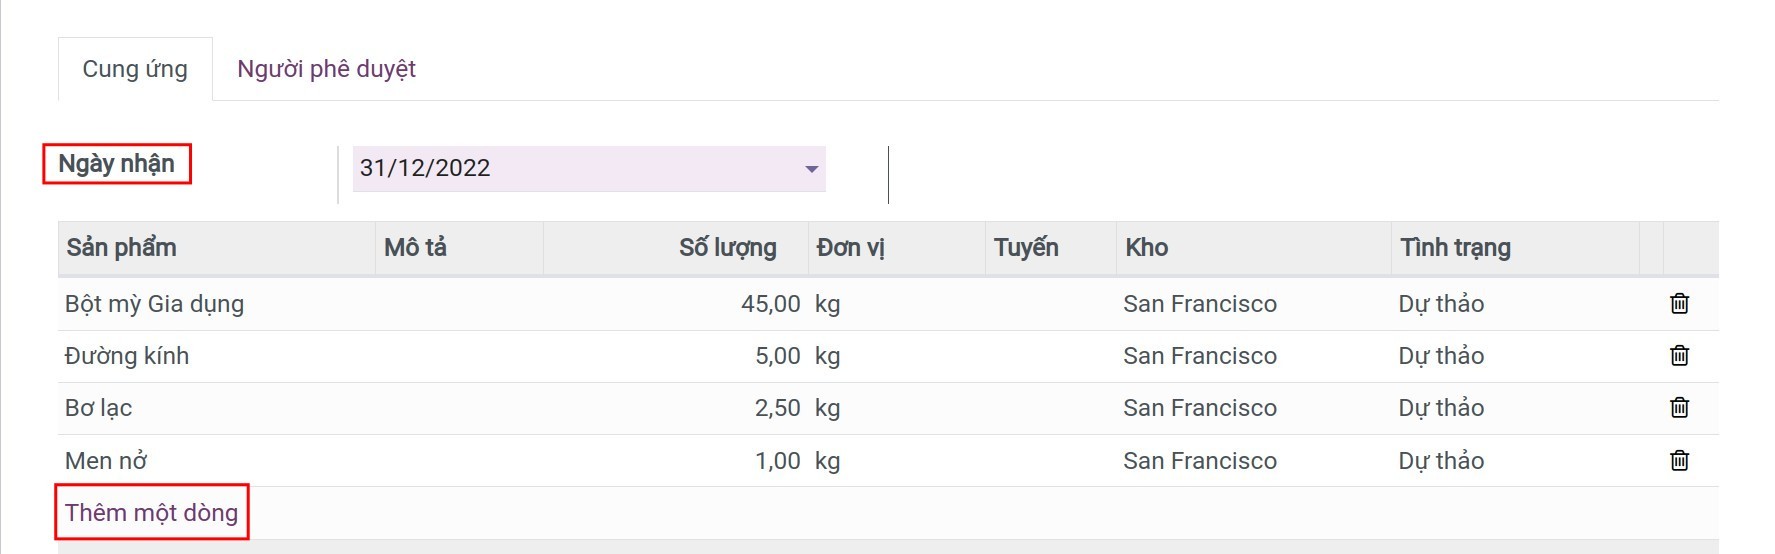Delete the Bột mỳ Gia dụng row
The width and height of the screenshot is (1775, 554).
1679,304
